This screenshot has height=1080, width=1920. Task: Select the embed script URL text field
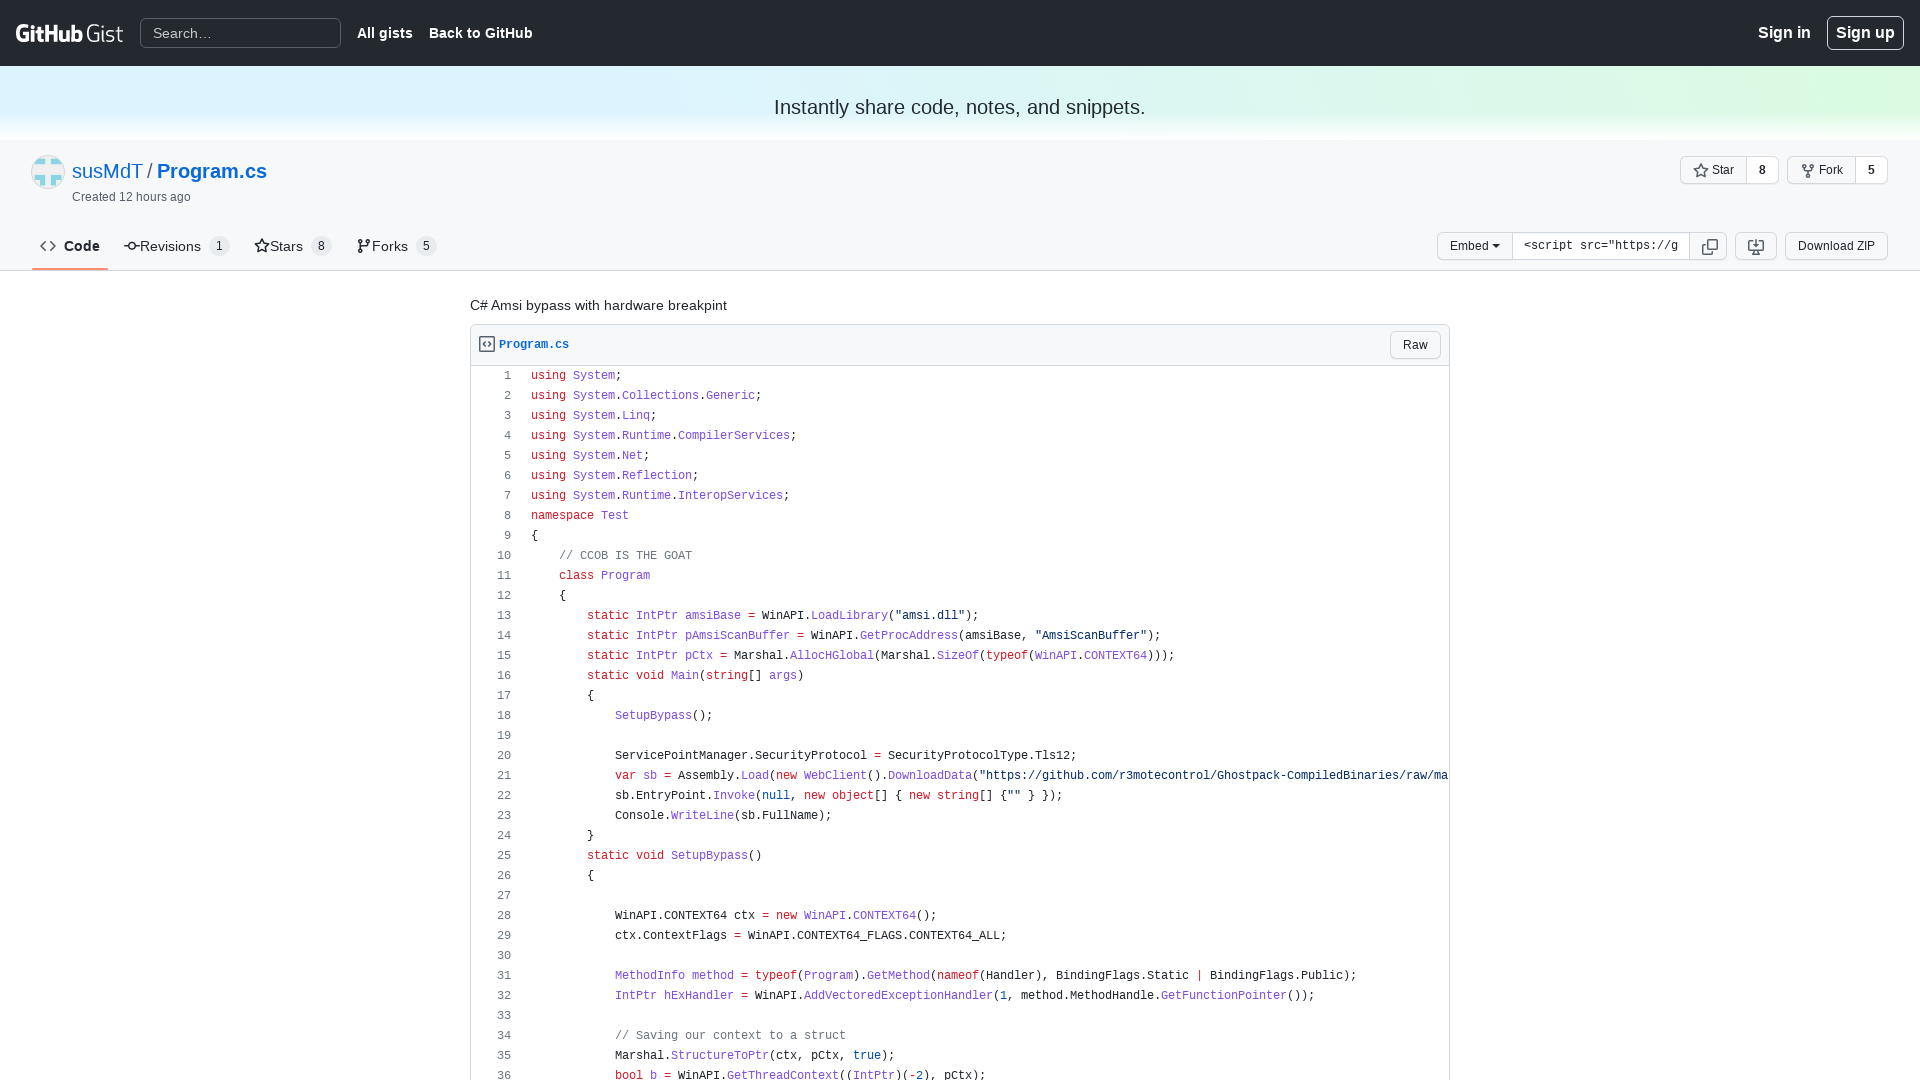tap(1601, 246)
